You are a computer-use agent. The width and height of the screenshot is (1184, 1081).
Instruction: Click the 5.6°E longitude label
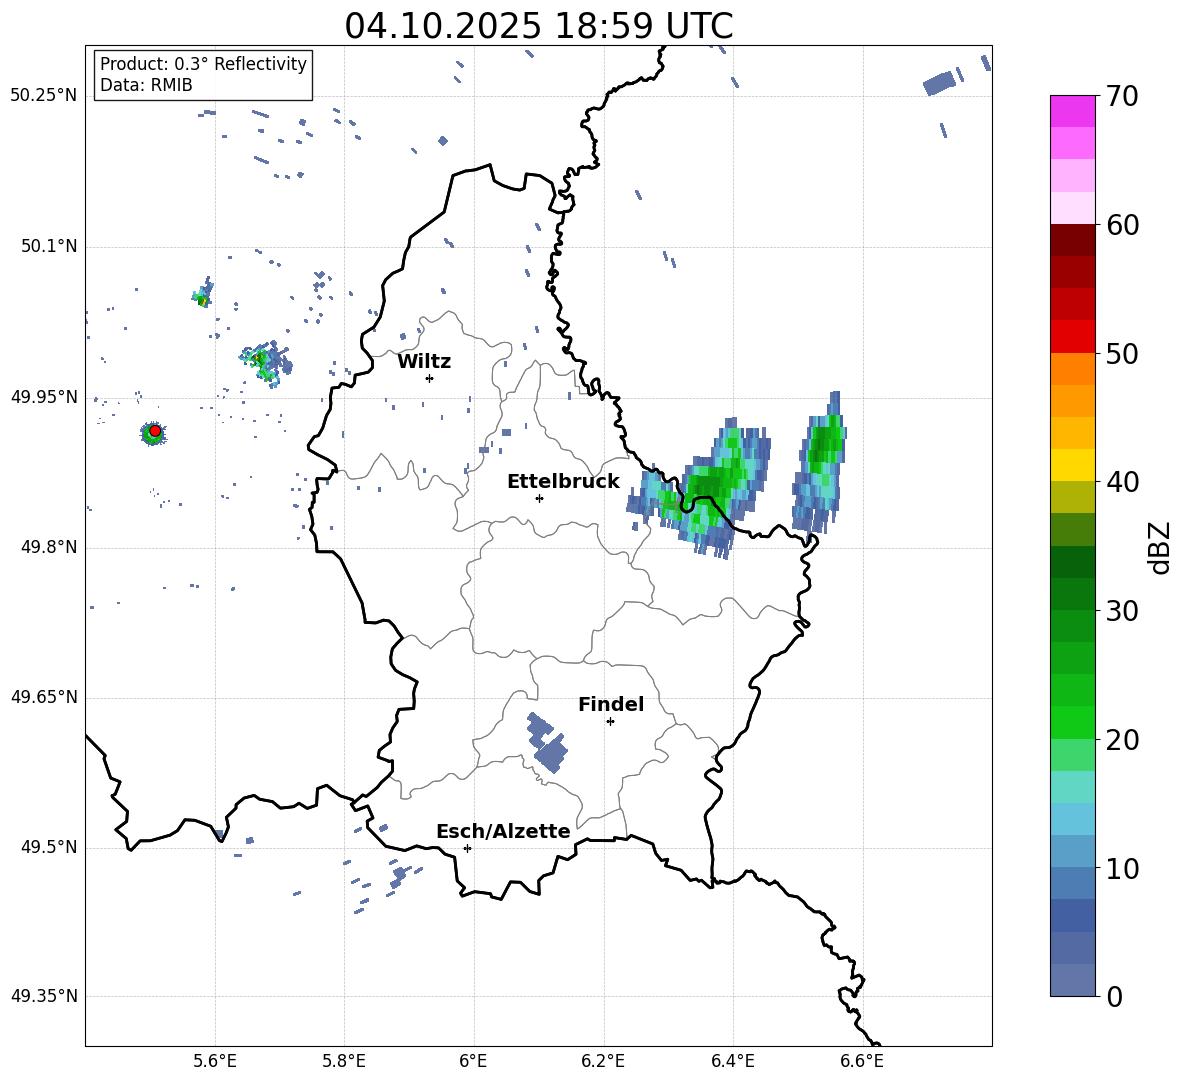[x=214, y=1061]
